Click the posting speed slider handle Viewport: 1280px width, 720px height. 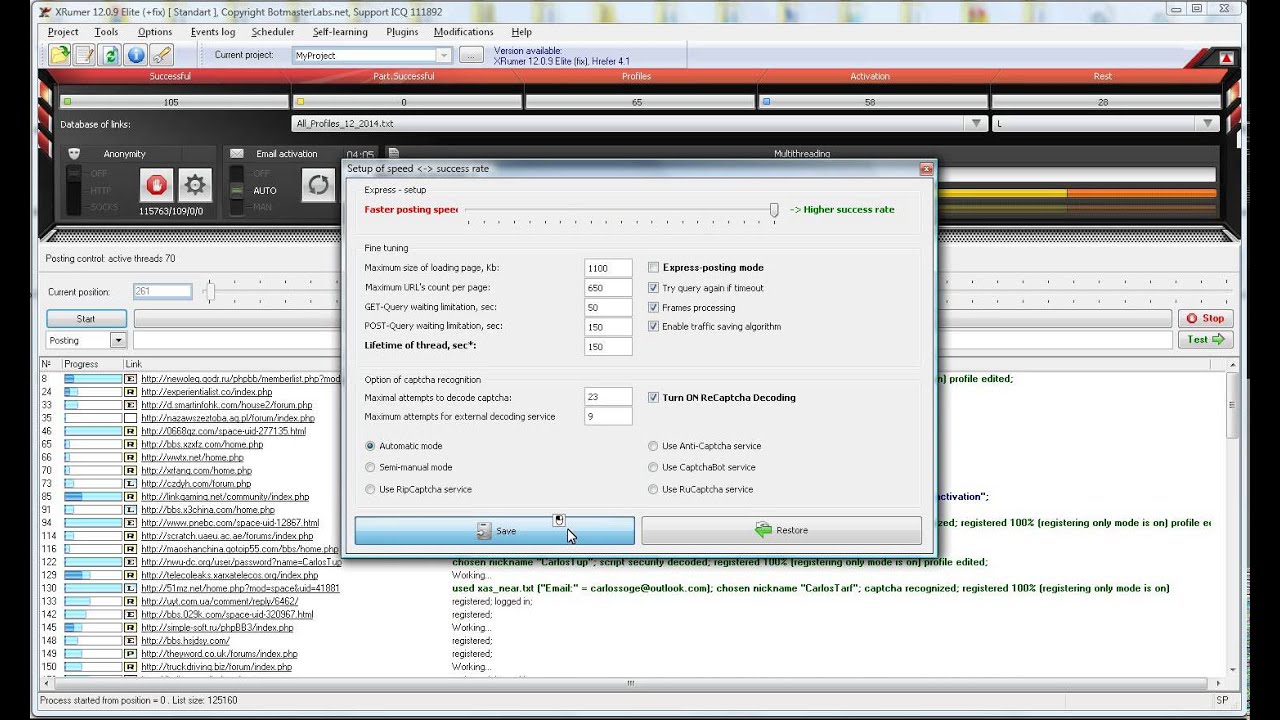click(774, 209)
